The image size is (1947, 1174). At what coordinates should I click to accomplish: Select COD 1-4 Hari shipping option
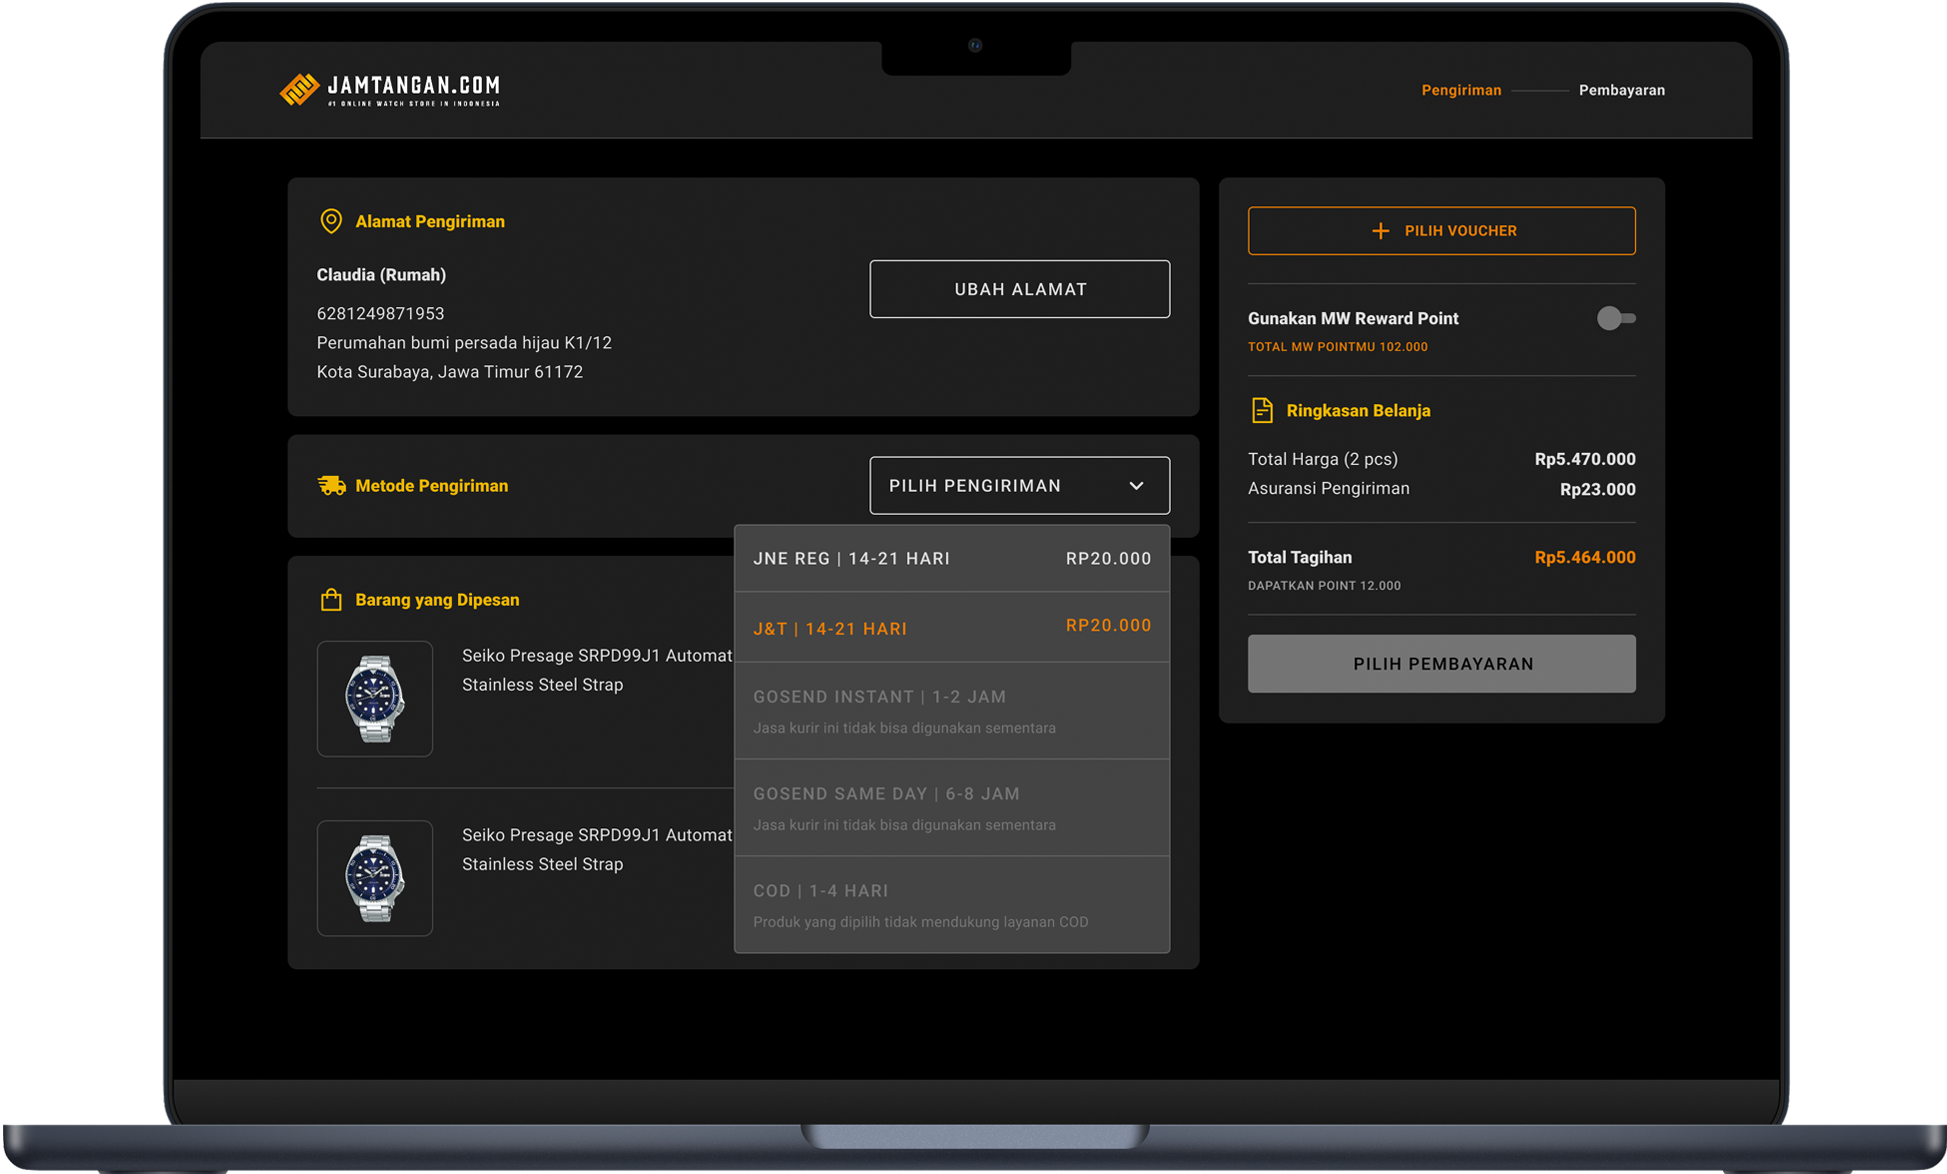click(952, 905)
